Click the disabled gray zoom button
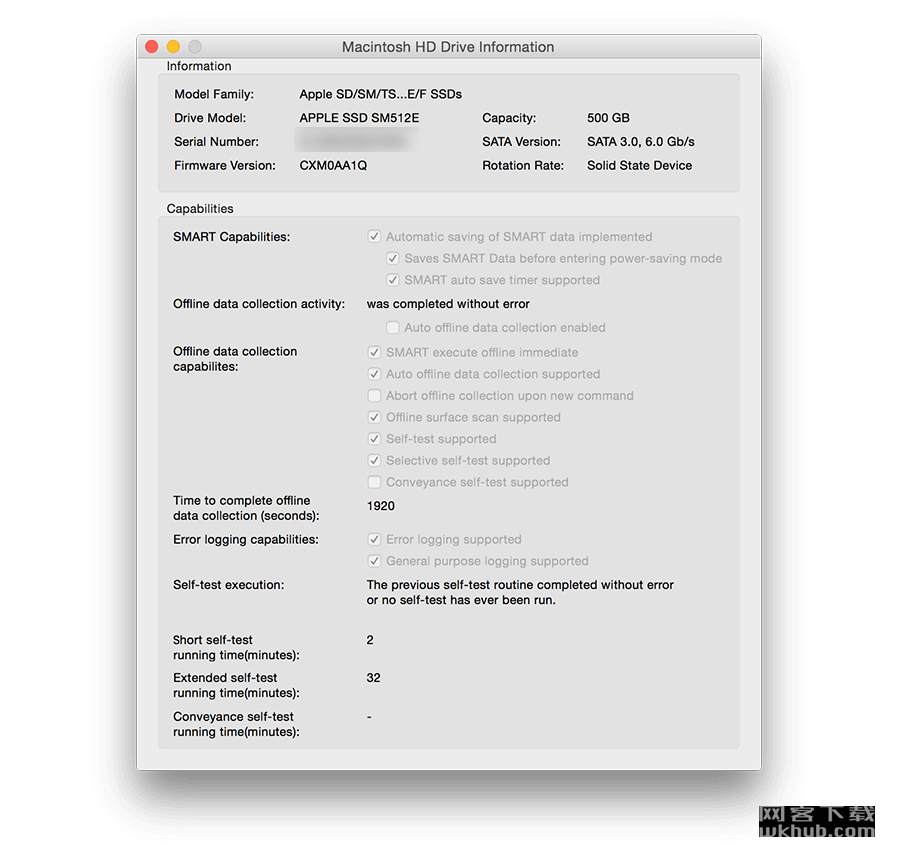Screen dimensions: 900x857 pos(195,46)
